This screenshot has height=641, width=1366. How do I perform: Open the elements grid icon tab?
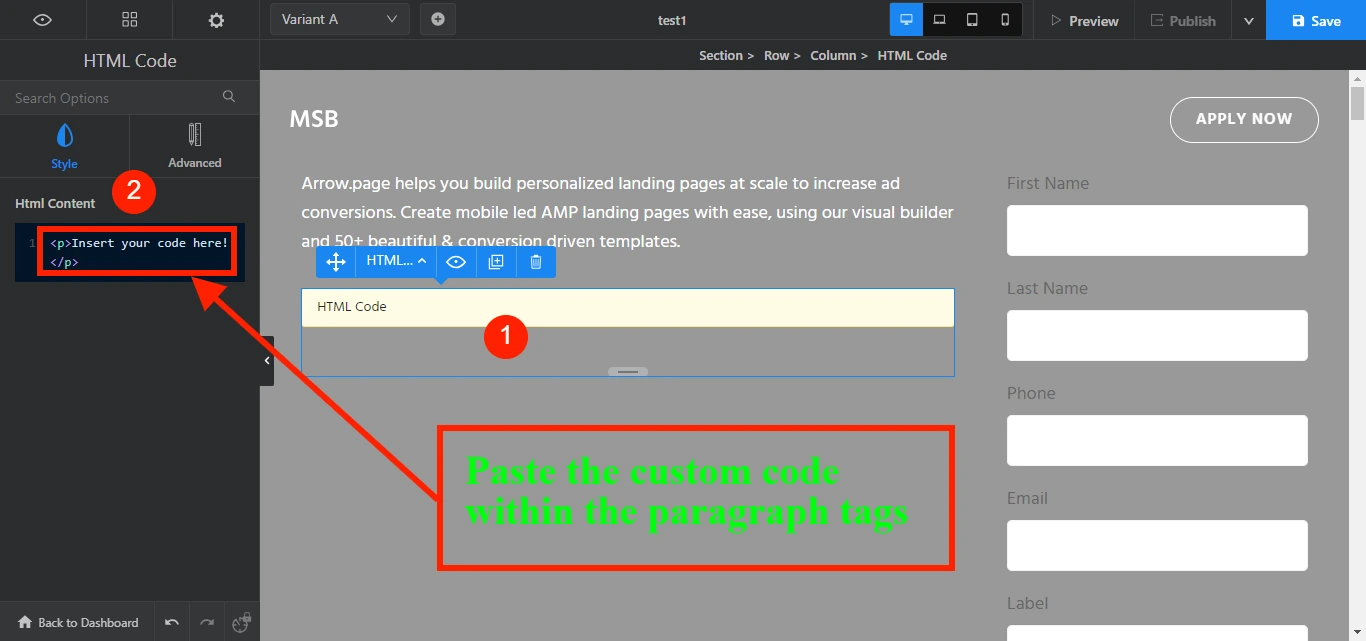pos(129,20)
